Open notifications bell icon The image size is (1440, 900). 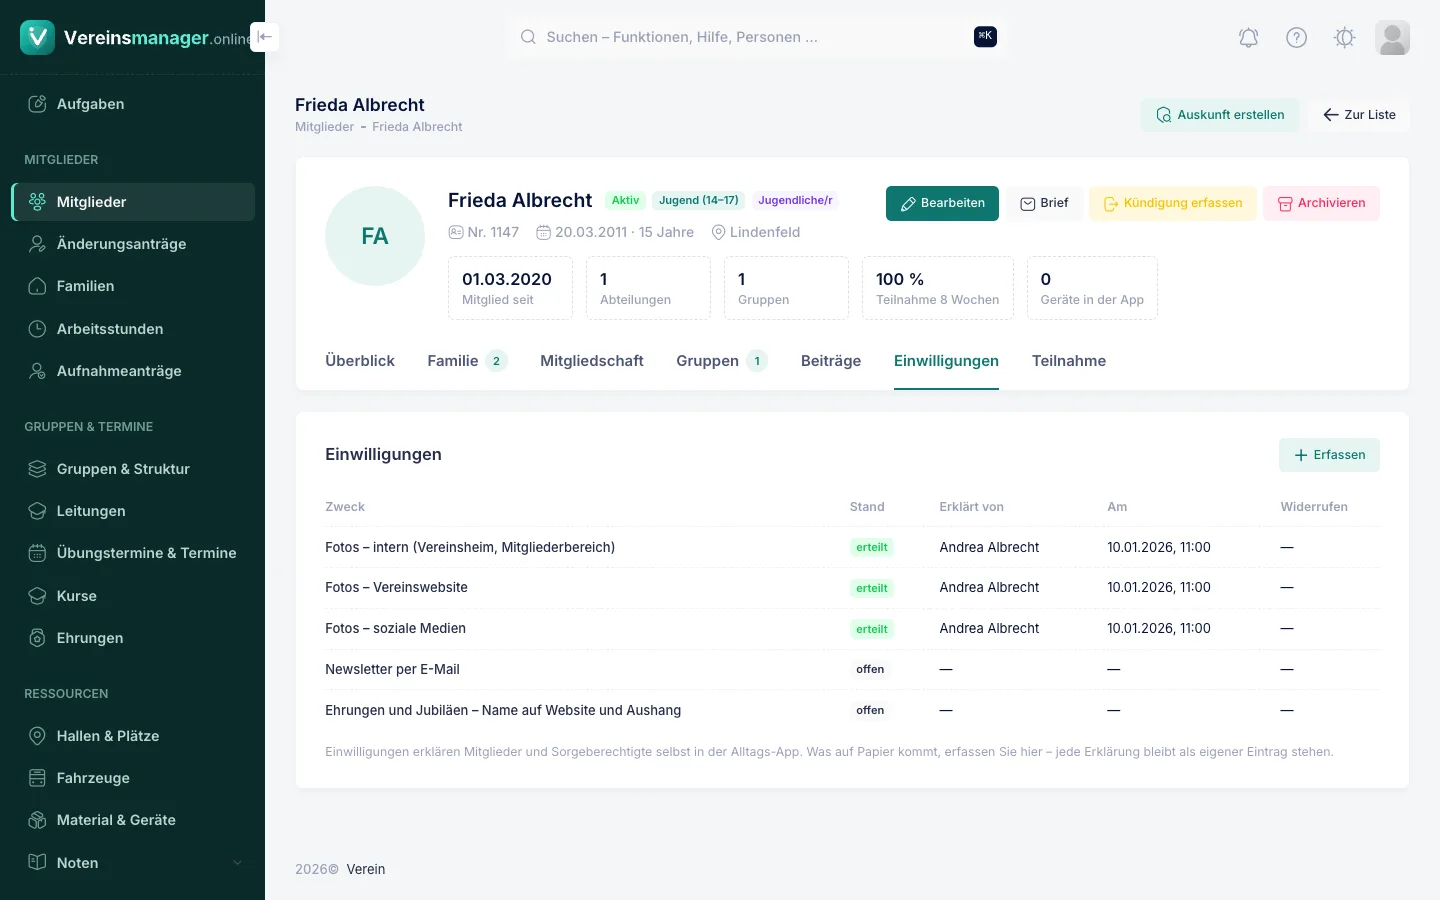1248,38
